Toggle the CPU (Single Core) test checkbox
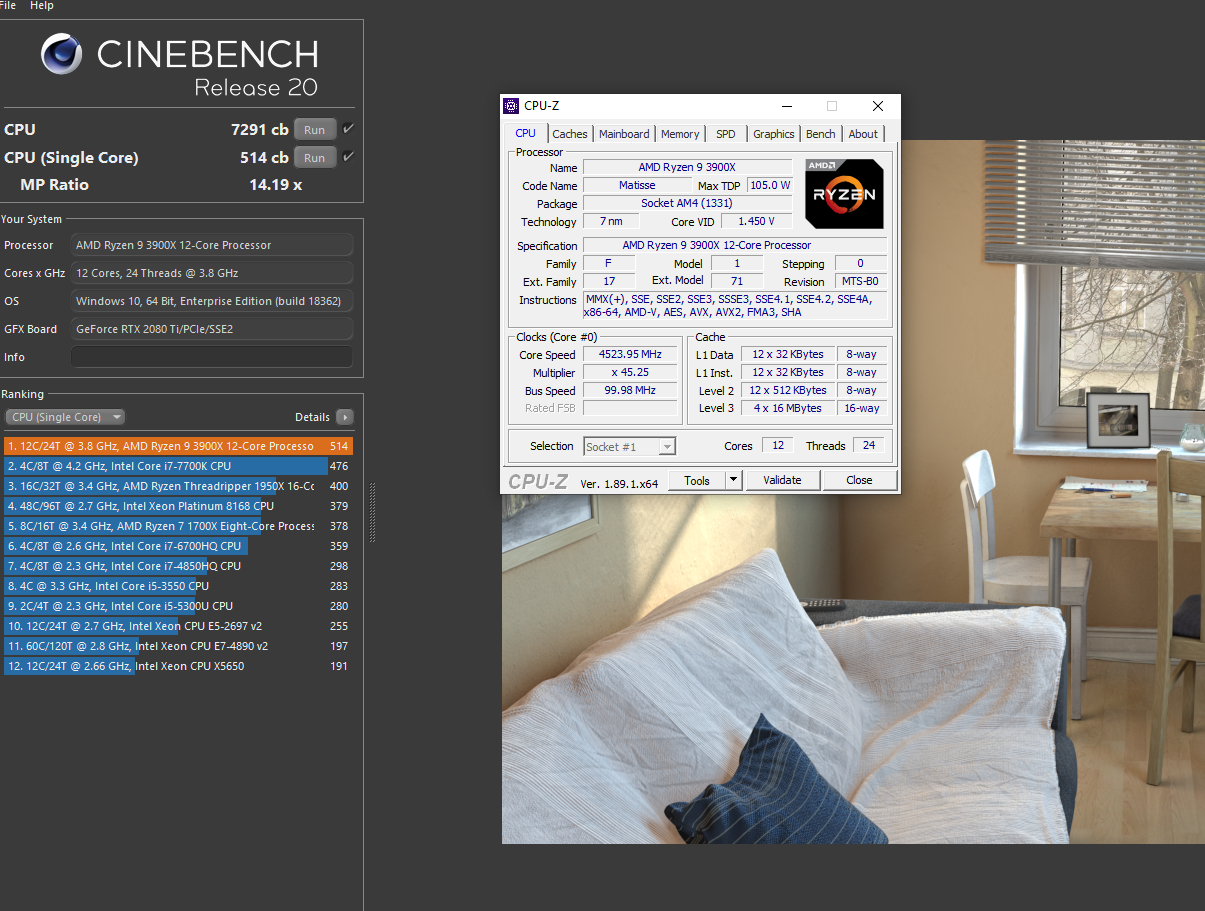This screenshot has width=1205, height=911. tap(348, 157)
